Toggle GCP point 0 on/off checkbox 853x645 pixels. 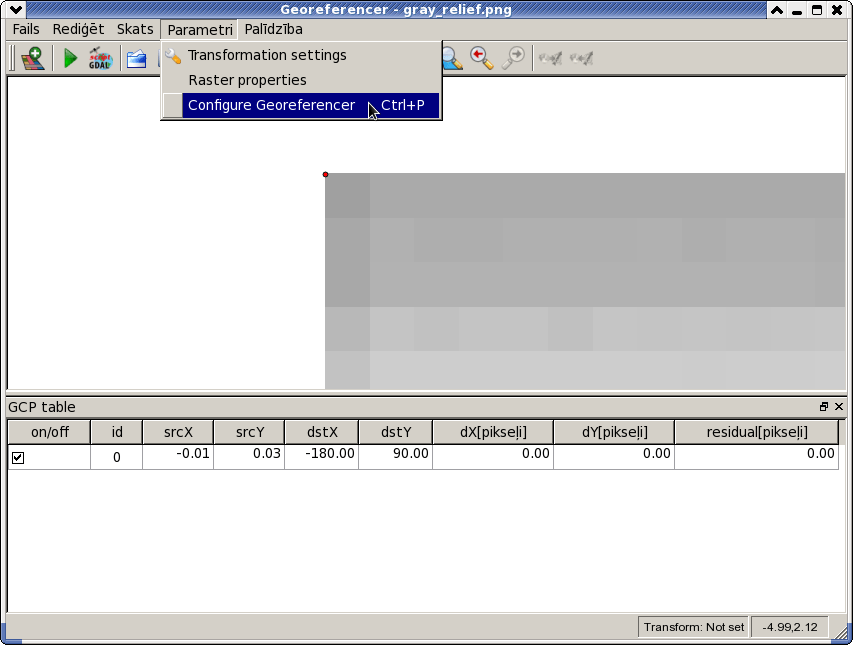(x=18, y=458)
